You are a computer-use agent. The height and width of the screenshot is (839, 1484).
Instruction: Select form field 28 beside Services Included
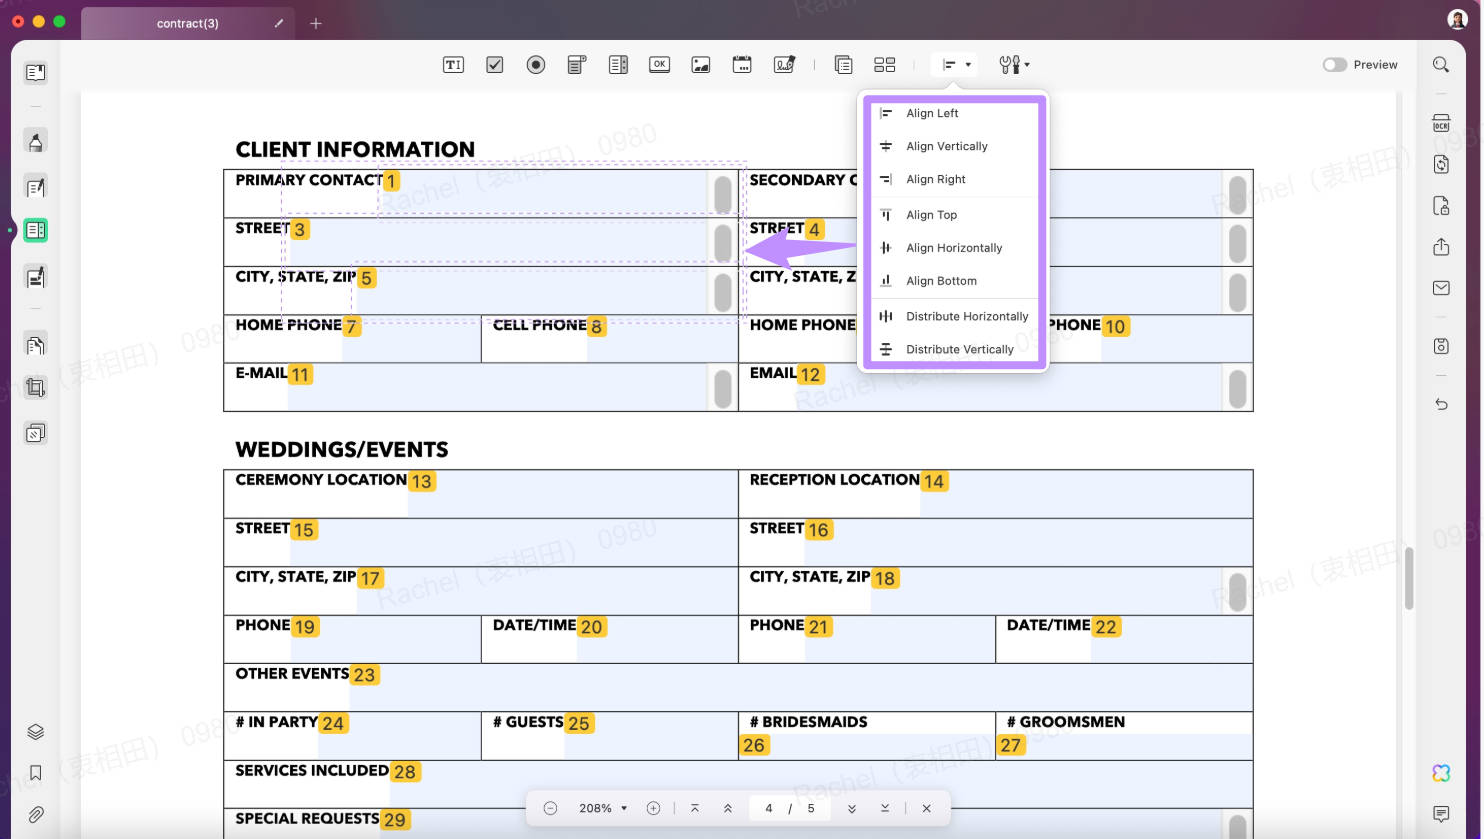point(821,783)
